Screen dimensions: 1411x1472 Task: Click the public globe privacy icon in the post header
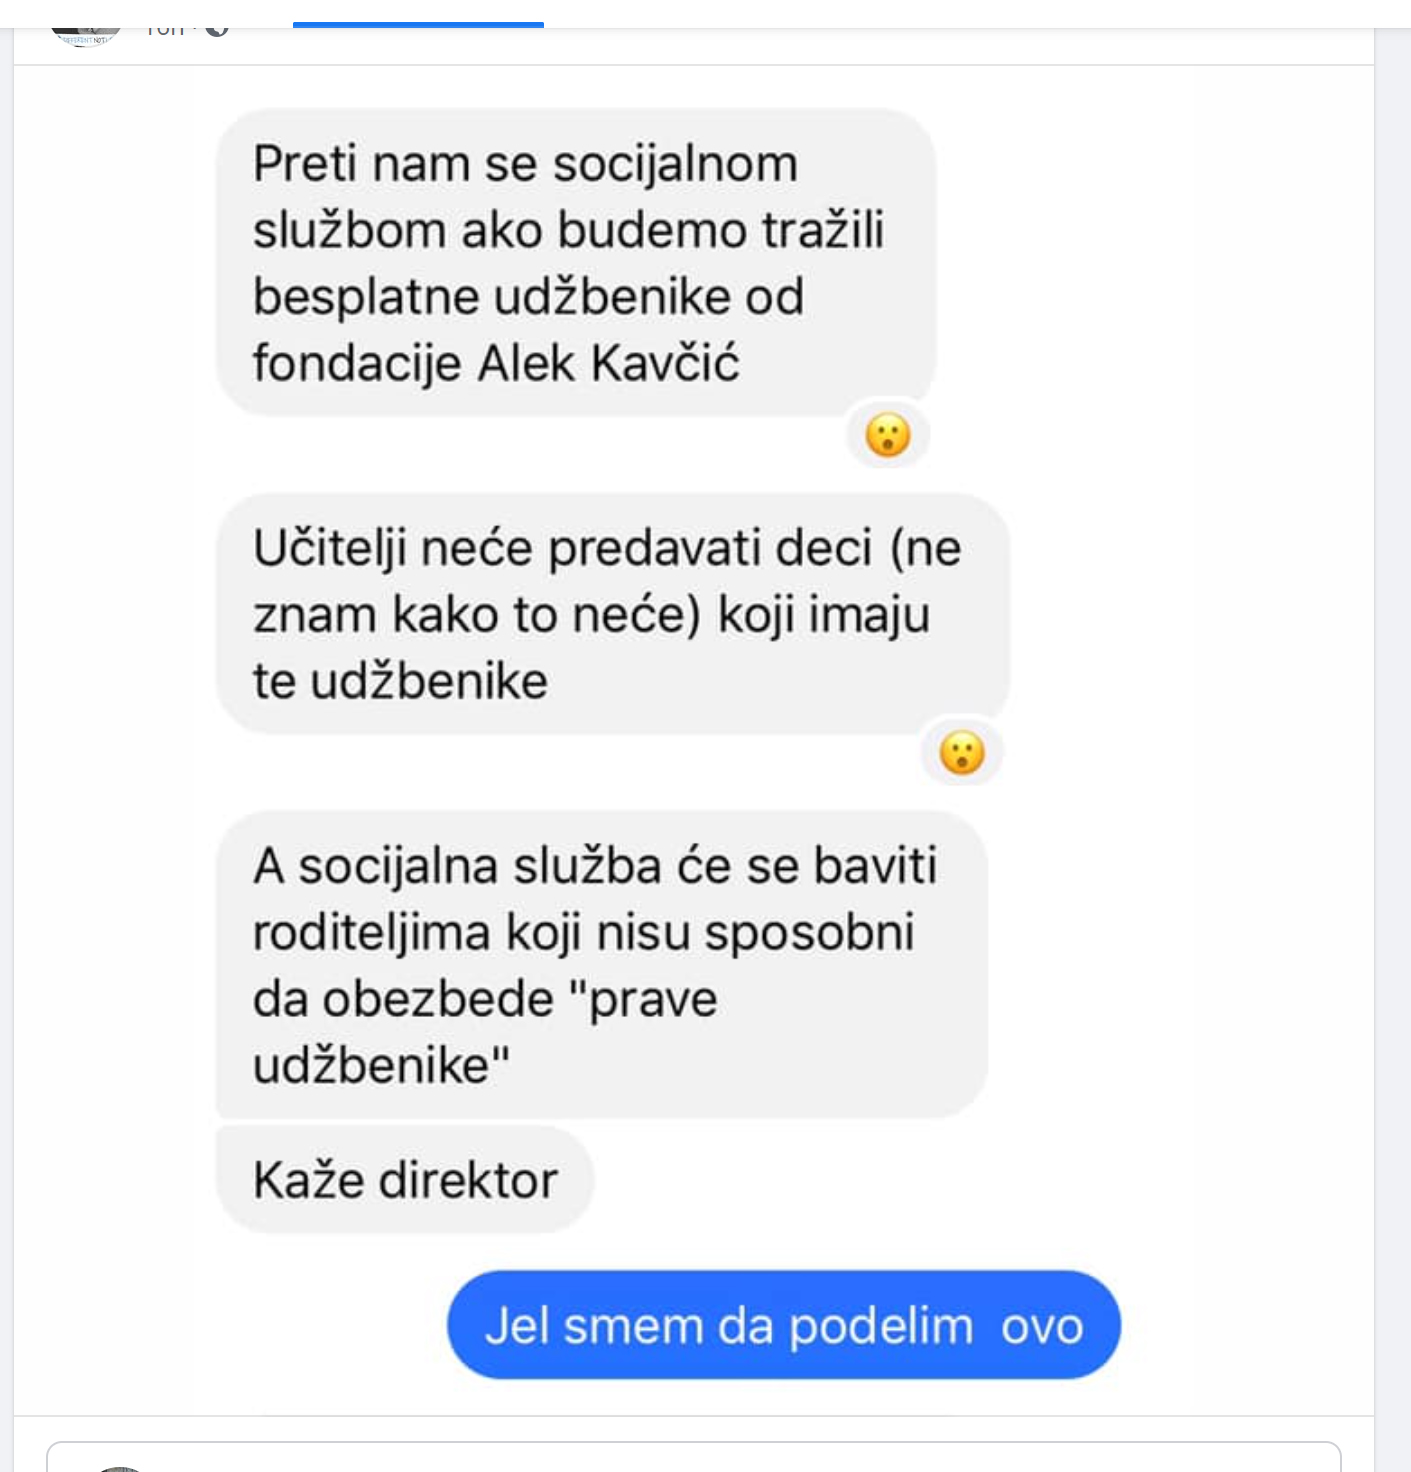(217, 30)
